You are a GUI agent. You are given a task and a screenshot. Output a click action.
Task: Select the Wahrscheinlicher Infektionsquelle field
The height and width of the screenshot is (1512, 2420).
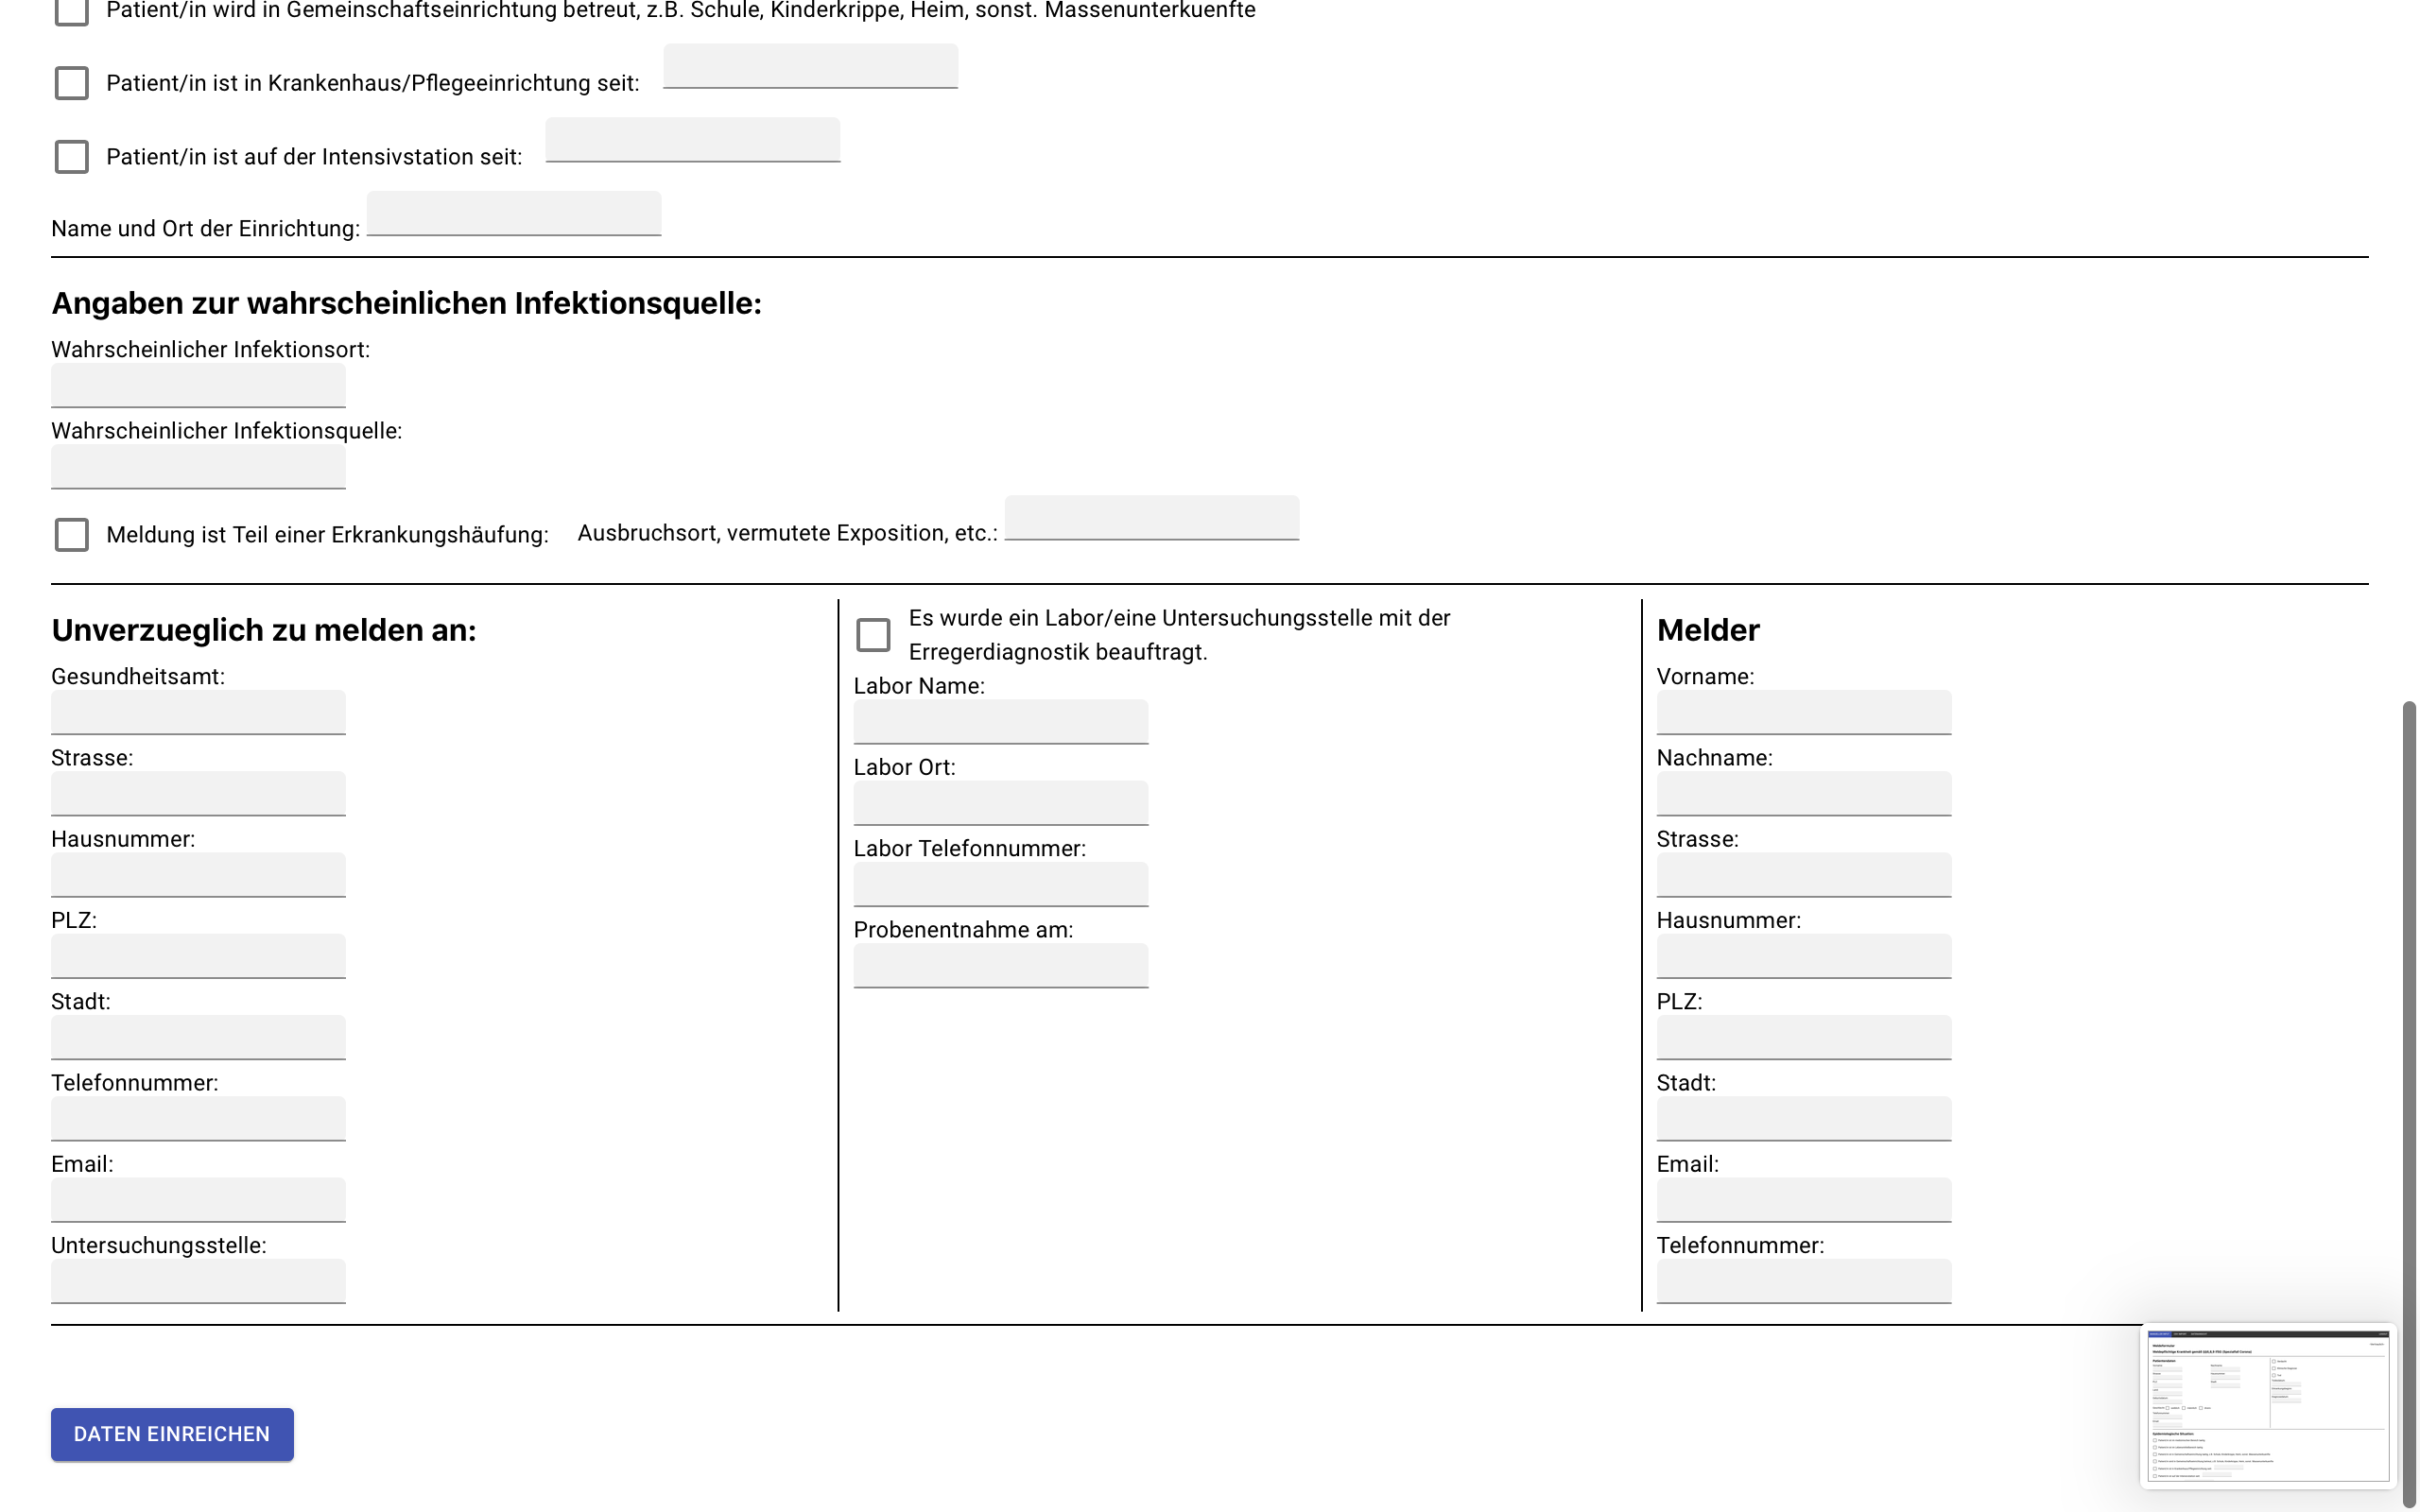coord(198,466)
